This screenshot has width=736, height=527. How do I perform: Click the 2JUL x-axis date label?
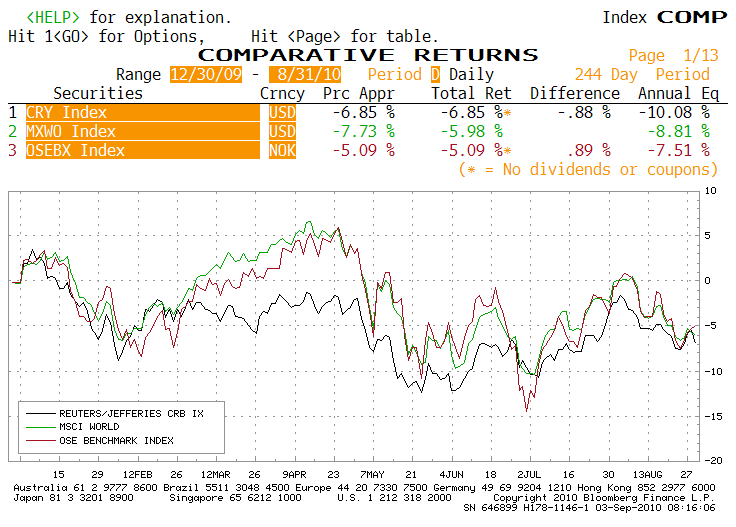click(529, 474)
